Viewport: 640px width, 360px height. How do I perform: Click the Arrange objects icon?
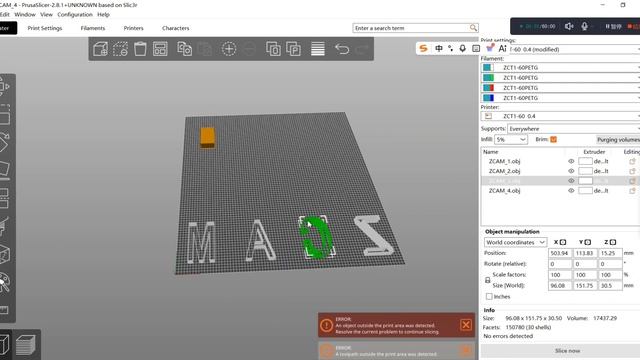pyautogui.click(x=160, y=49)
